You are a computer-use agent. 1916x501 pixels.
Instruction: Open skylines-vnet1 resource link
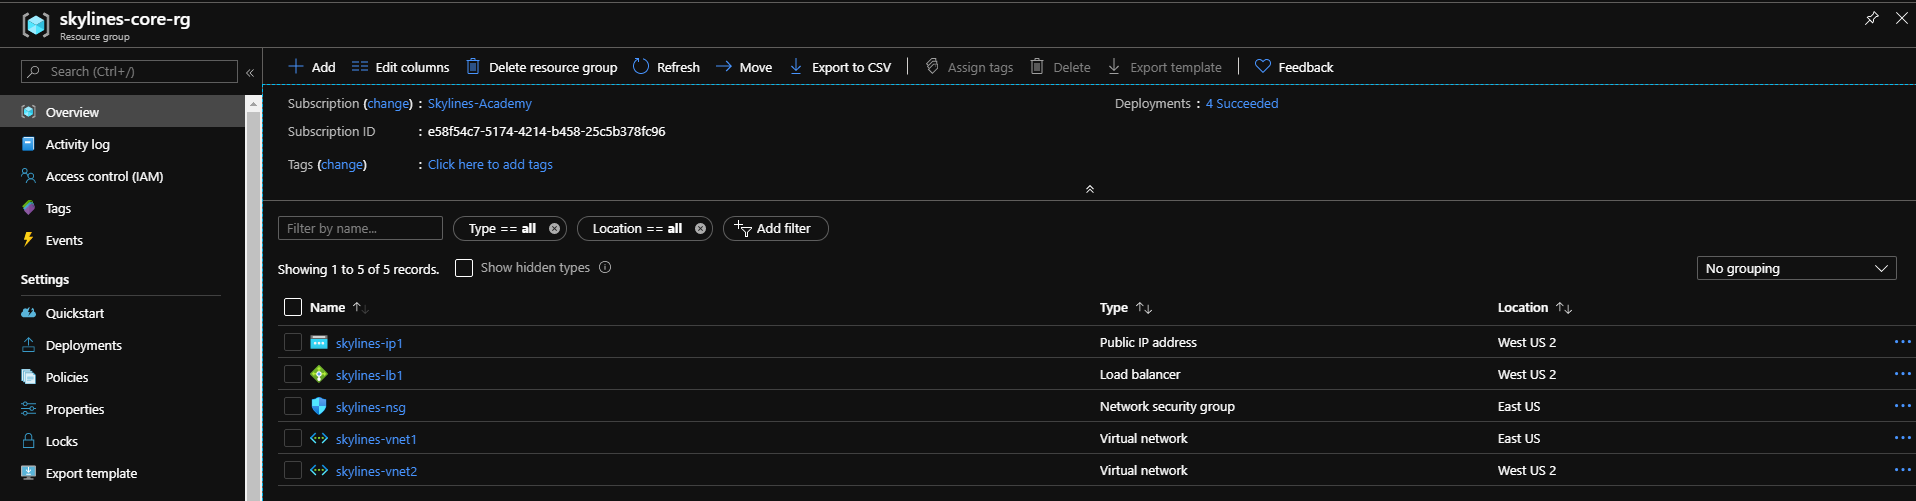pyautogui.click(x=376, y=439)
